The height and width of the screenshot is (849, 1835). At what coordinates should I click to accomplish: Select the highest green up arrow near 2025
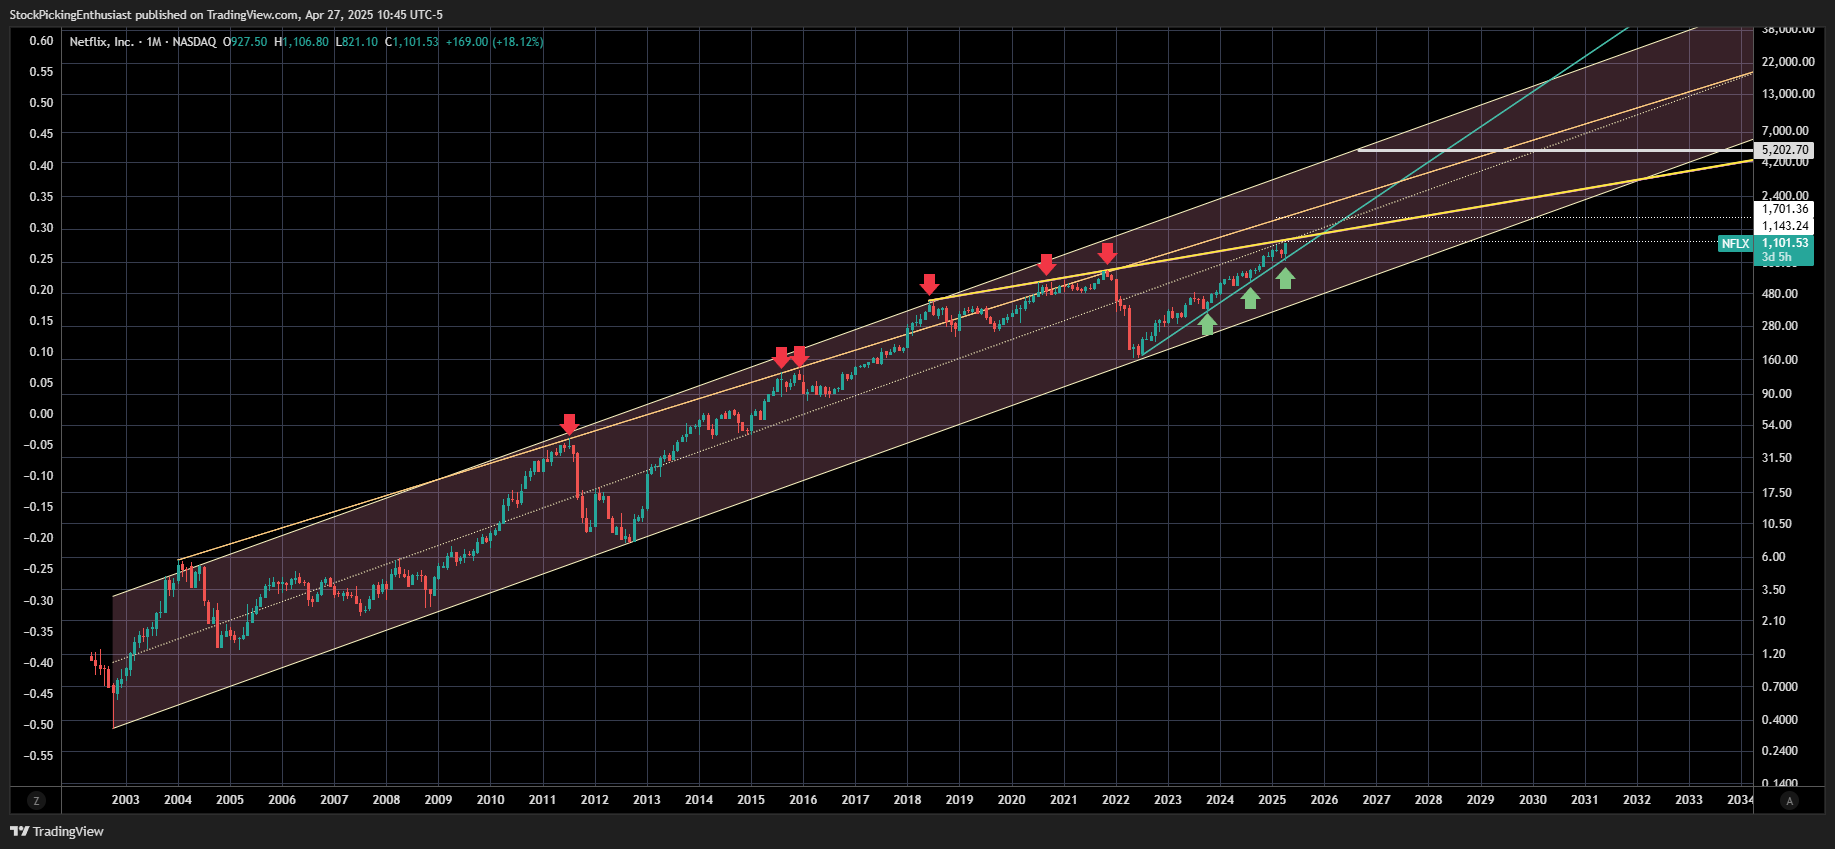pos(1285,279)
